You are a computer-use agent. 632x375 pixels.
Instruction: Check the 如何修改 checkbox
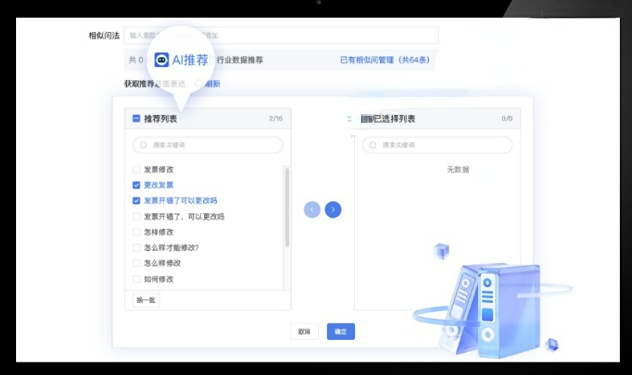[136, 279]
